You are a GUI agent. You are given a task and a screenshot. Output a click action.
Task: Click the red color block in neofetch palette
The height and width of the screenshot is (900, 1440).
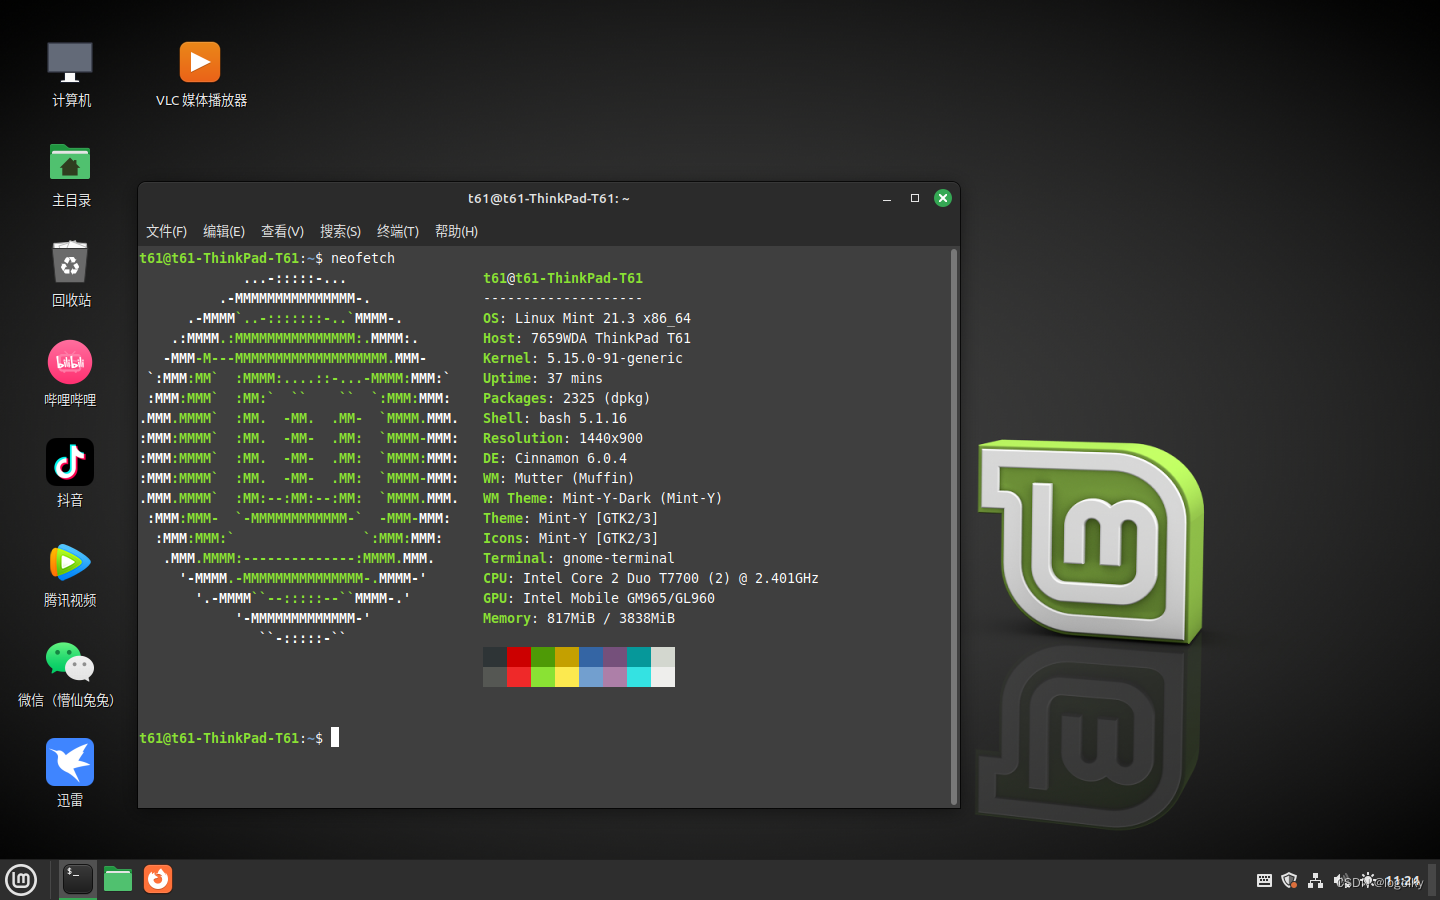coord(519,657)
